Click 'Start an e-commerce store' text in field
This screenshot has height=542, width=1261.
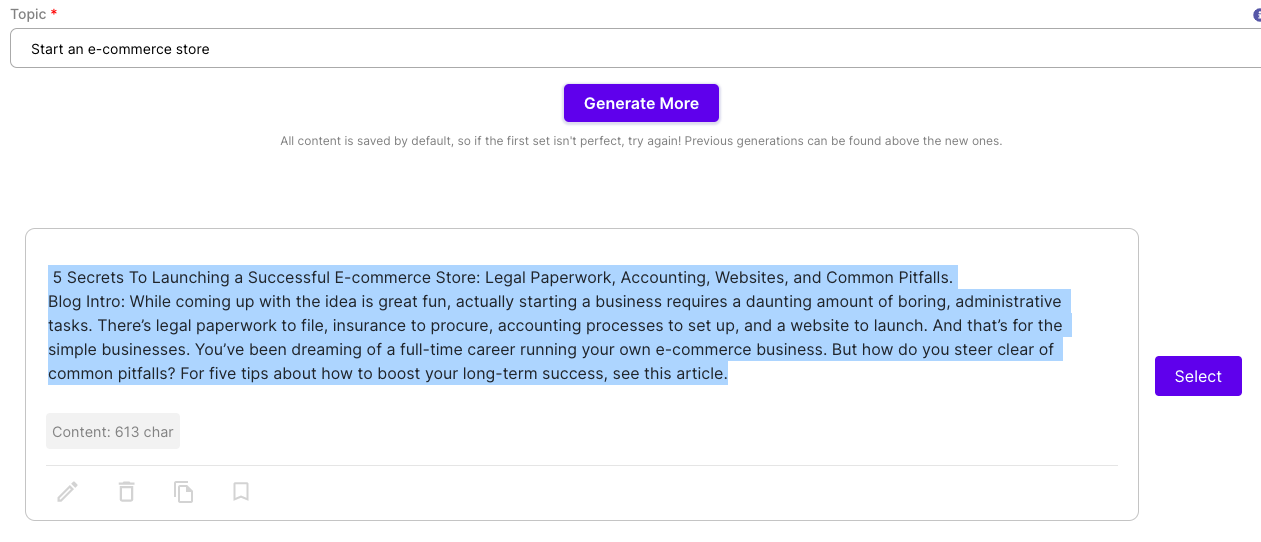[120, 49]
